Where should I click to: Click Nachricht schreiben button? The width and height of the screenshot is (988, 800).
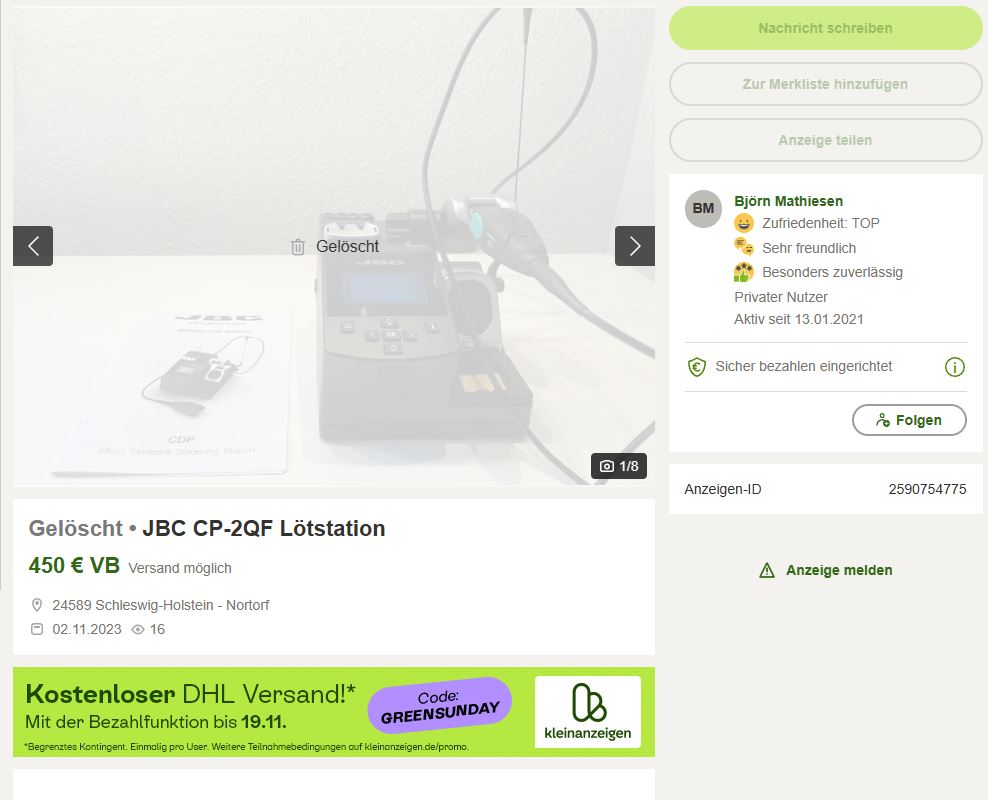pyautogui.click(x=825, y=28)
